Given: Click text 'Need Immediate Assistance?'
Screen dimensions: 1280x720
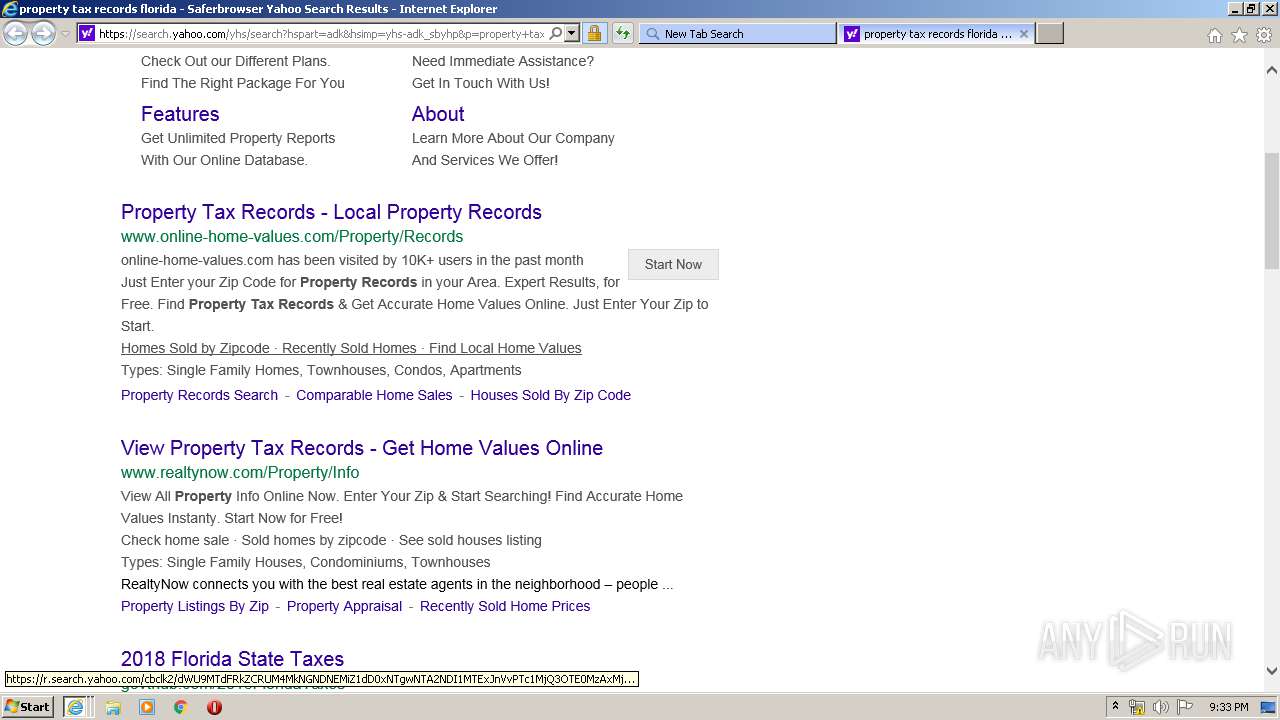Looking at the screenshot, I should pyautogui.click(x=503, y=61).
